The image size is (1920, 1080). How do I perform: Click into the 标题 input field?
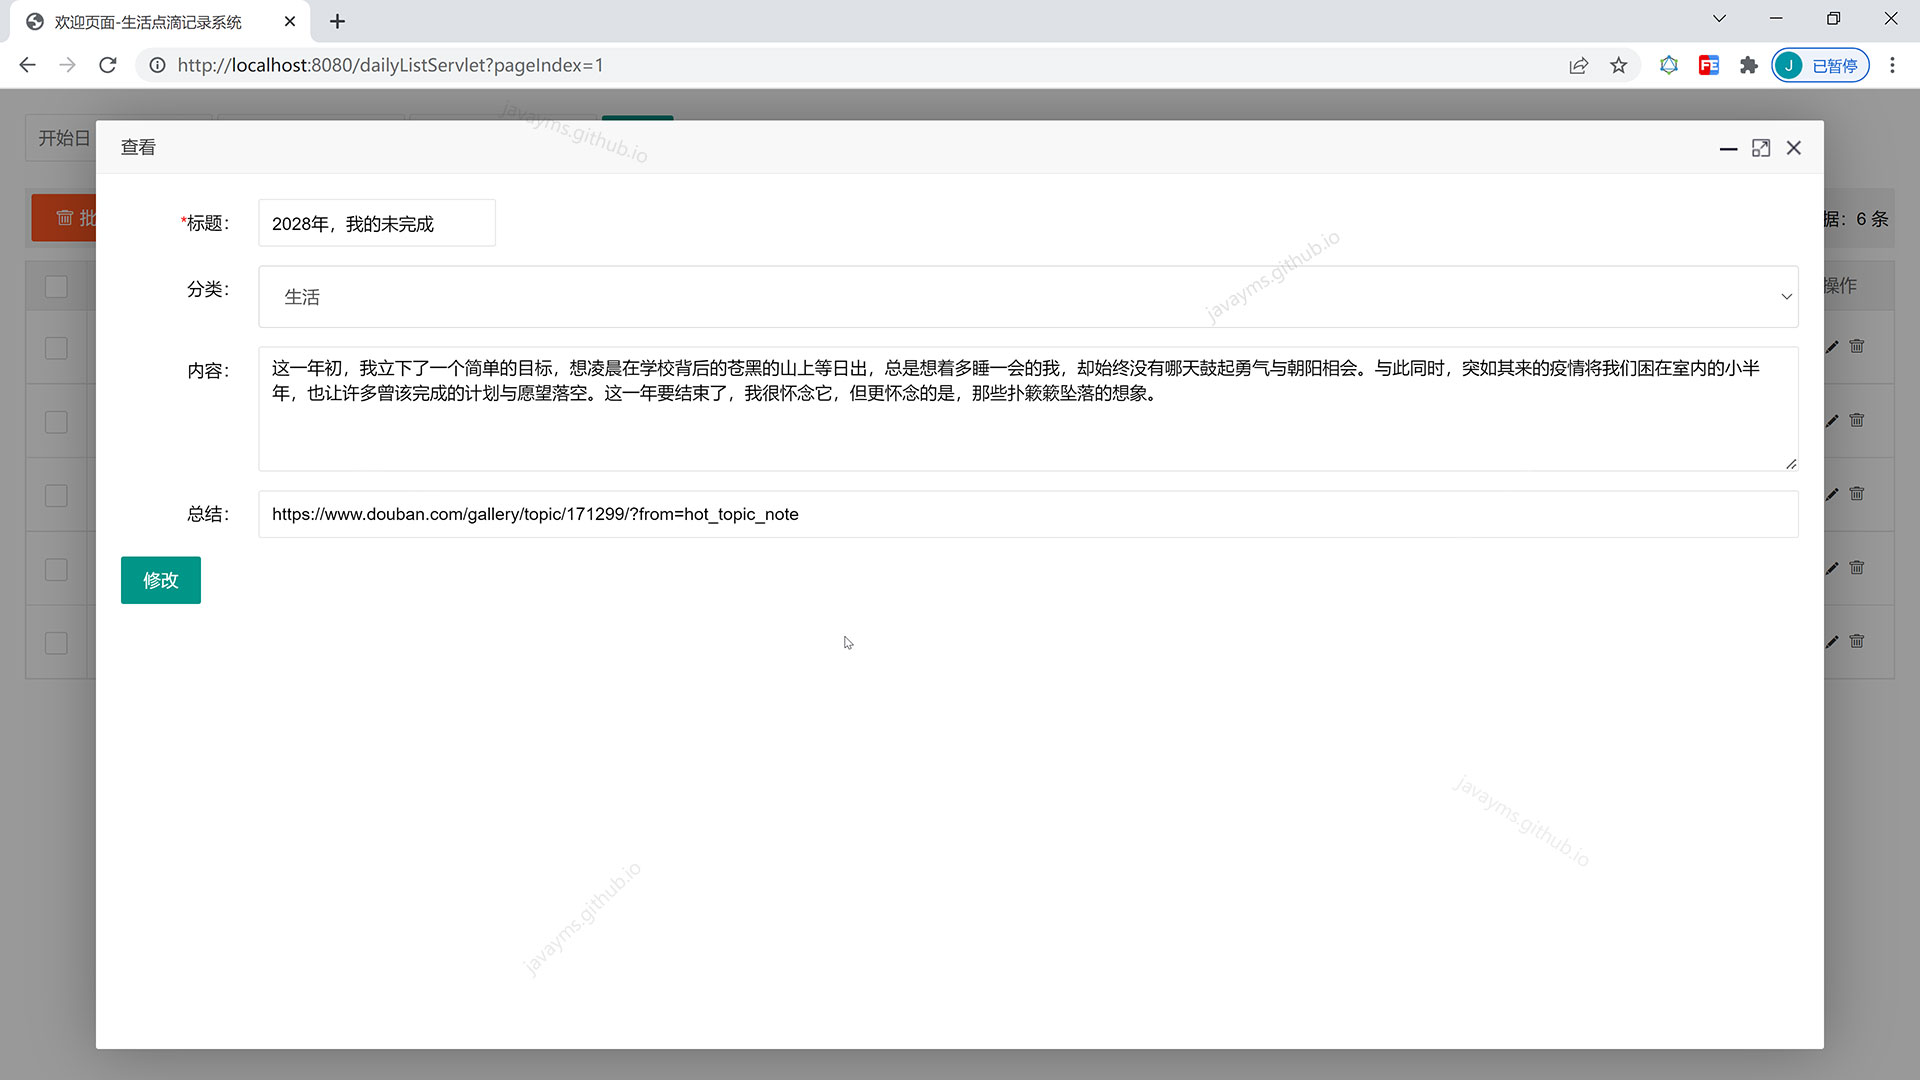click(x=376, y=223)
